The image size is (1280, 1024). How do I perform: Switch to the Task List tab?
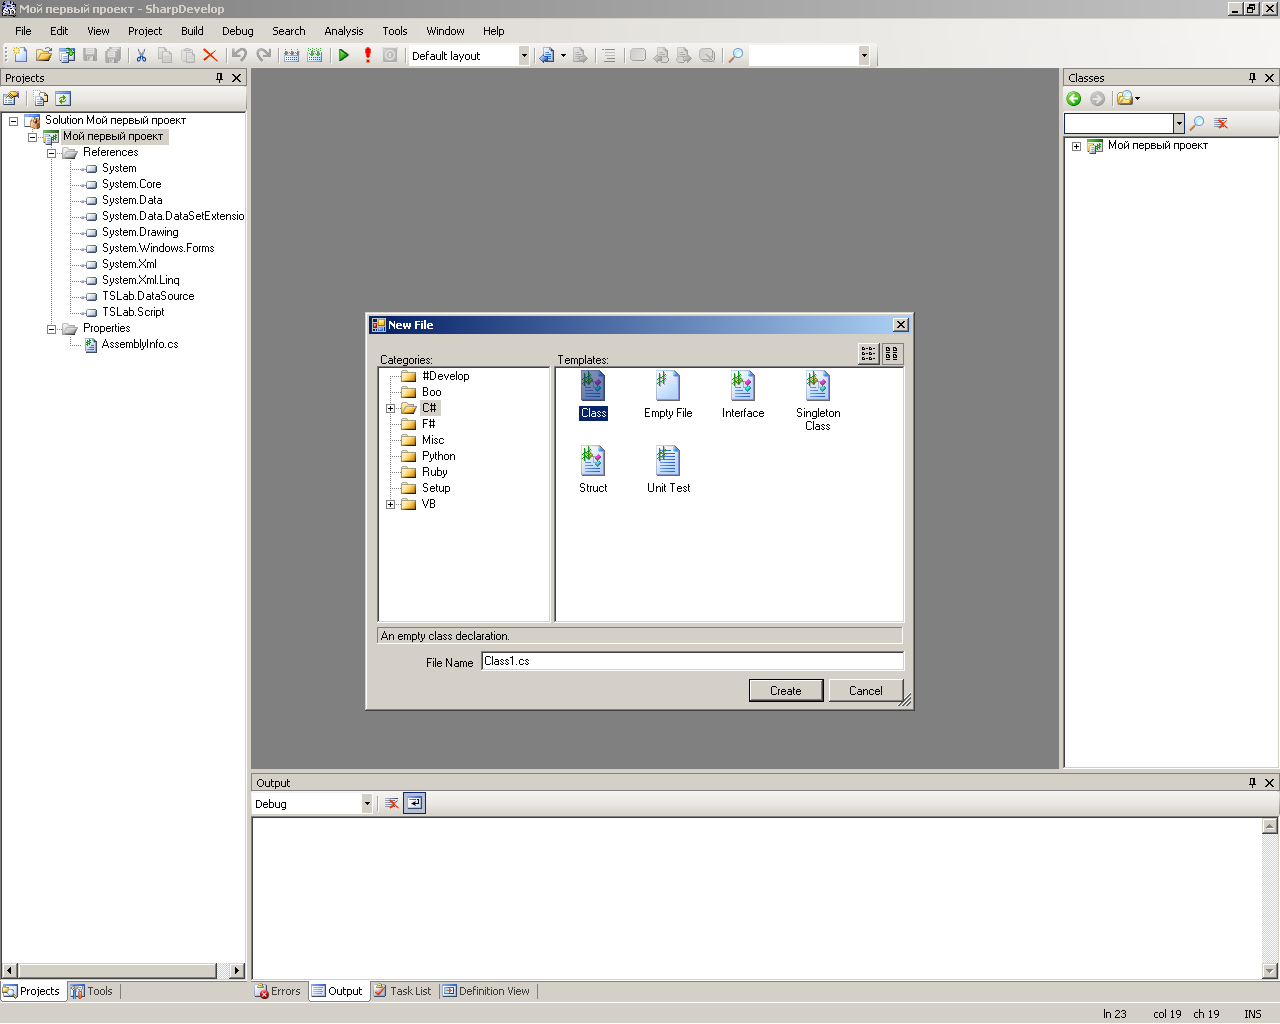coord(402,991)
